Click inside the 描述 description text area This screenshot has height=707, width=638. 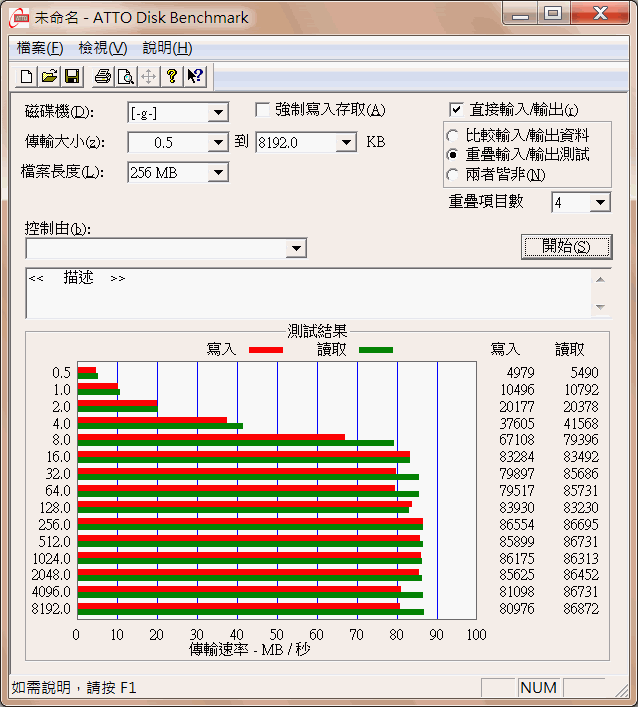pyautogui.click(x=308, y=294)
